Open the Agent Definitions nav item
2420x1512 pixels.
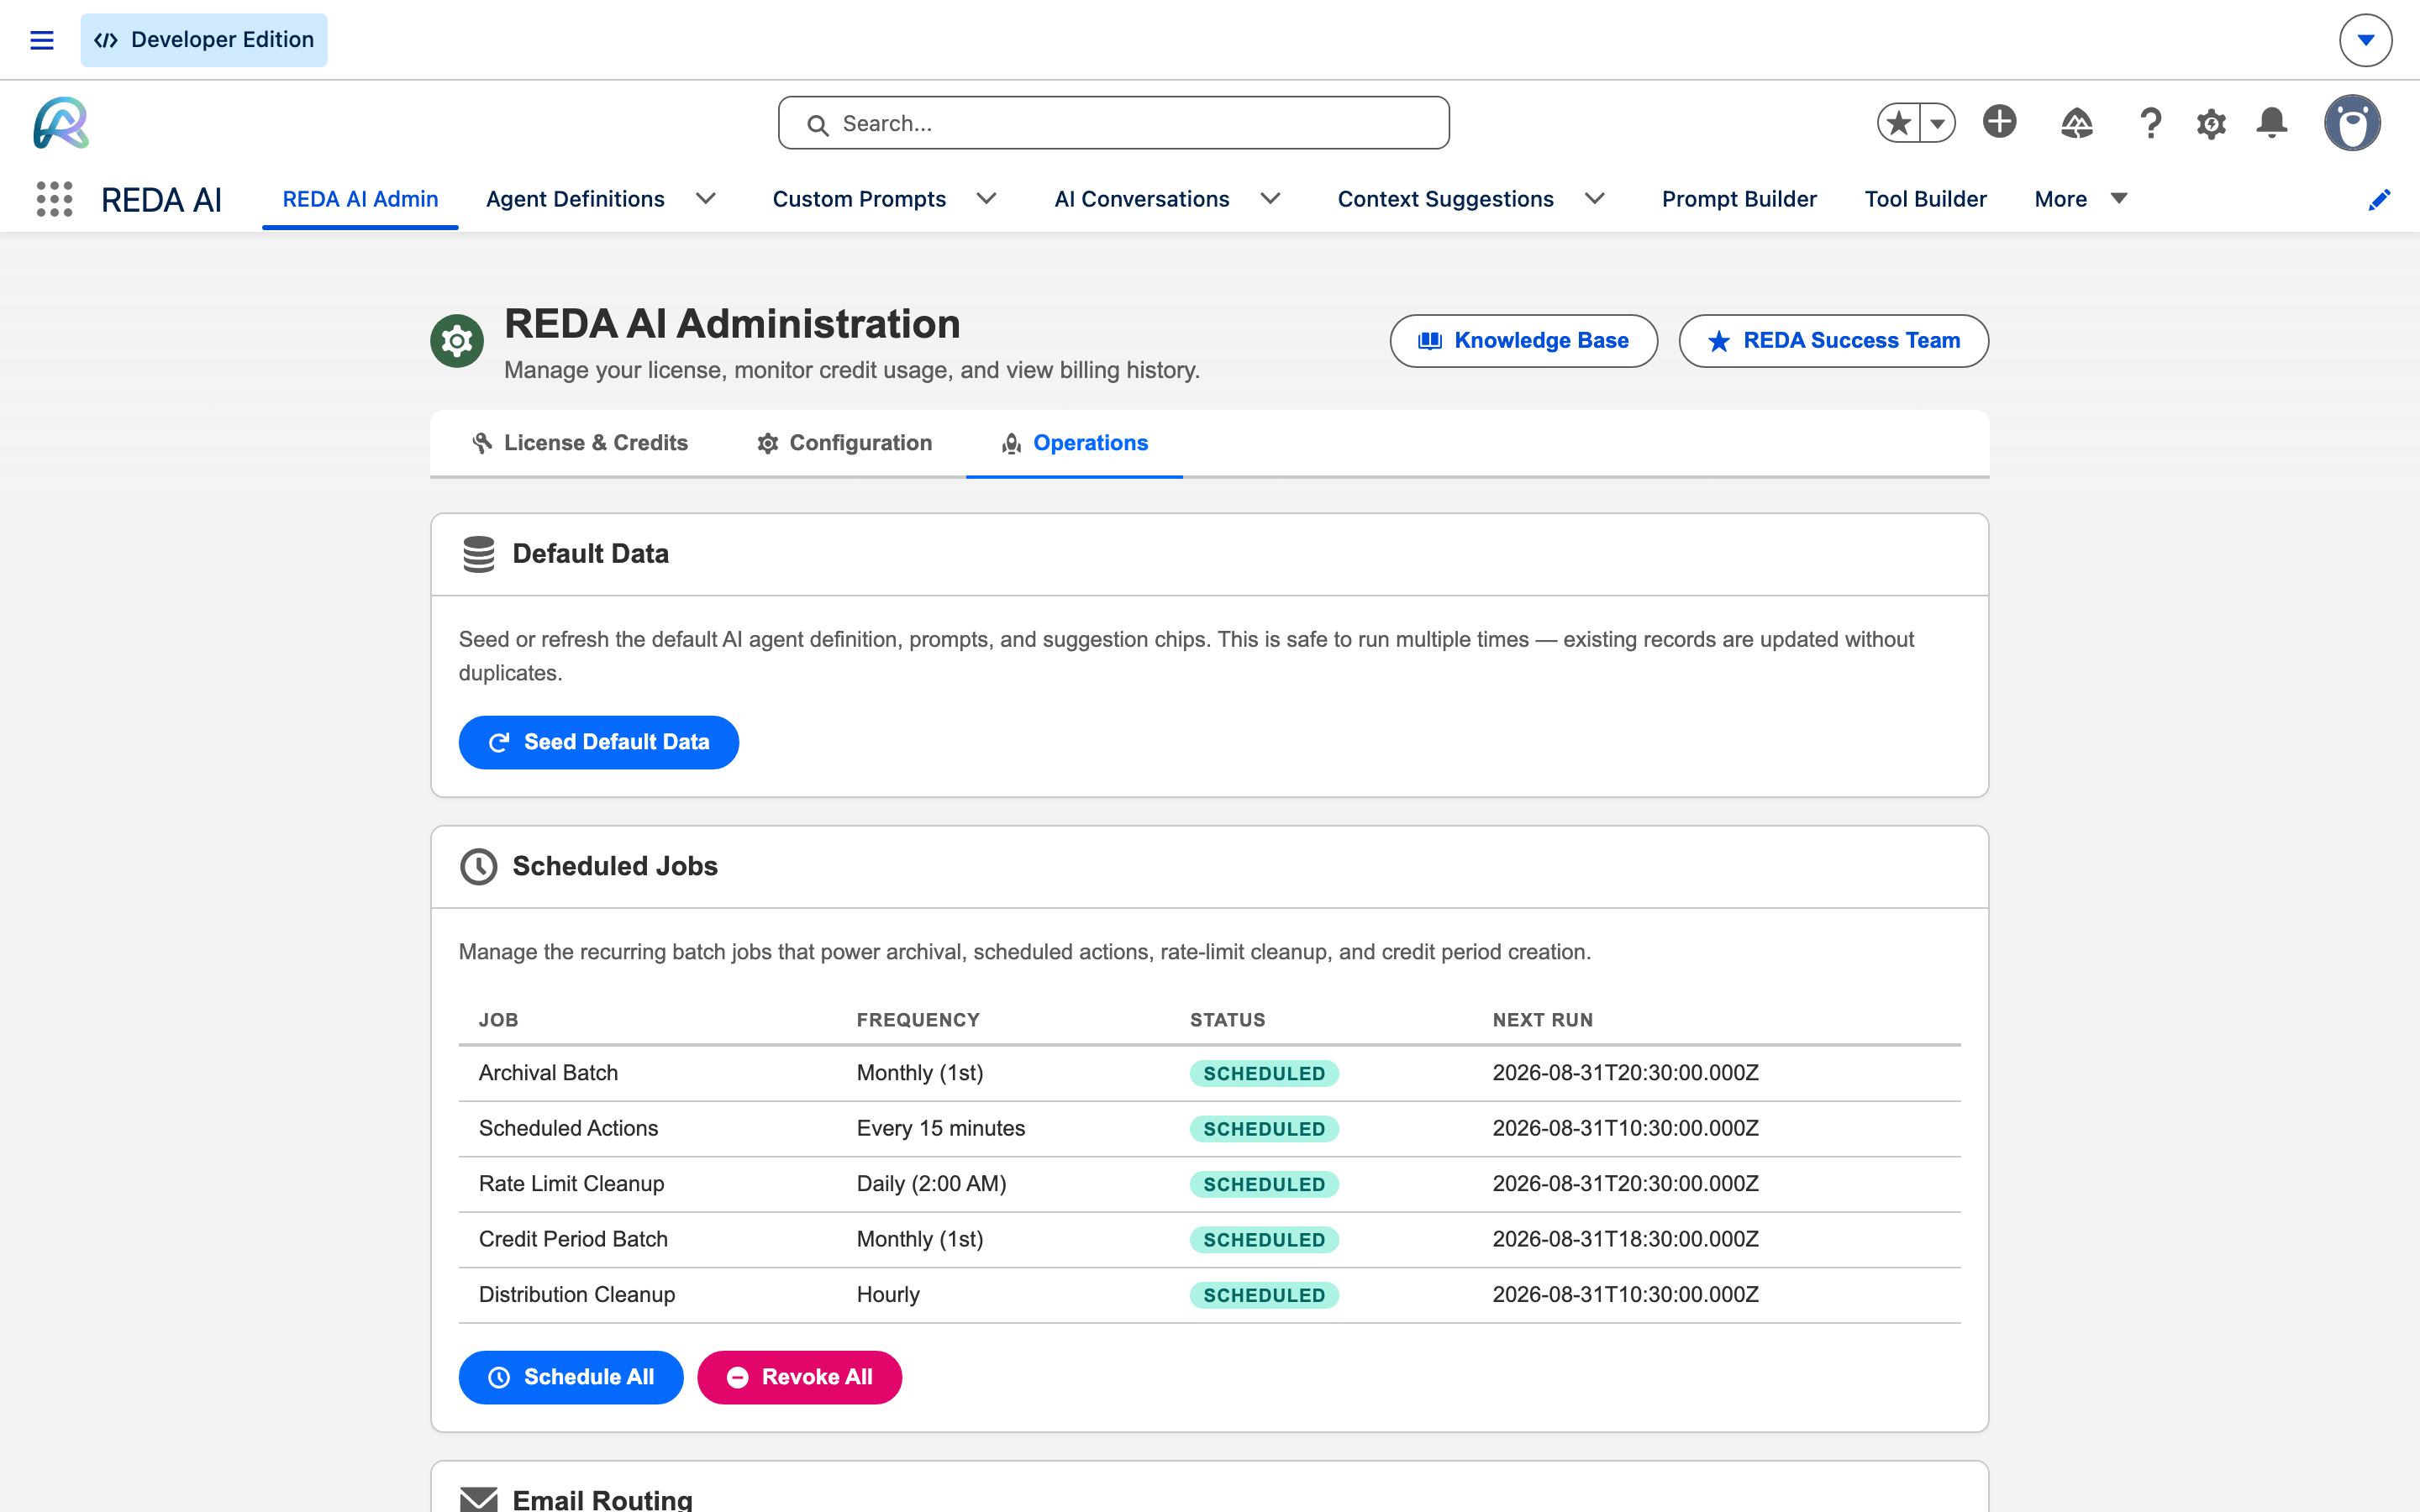[x=575, y=199]
